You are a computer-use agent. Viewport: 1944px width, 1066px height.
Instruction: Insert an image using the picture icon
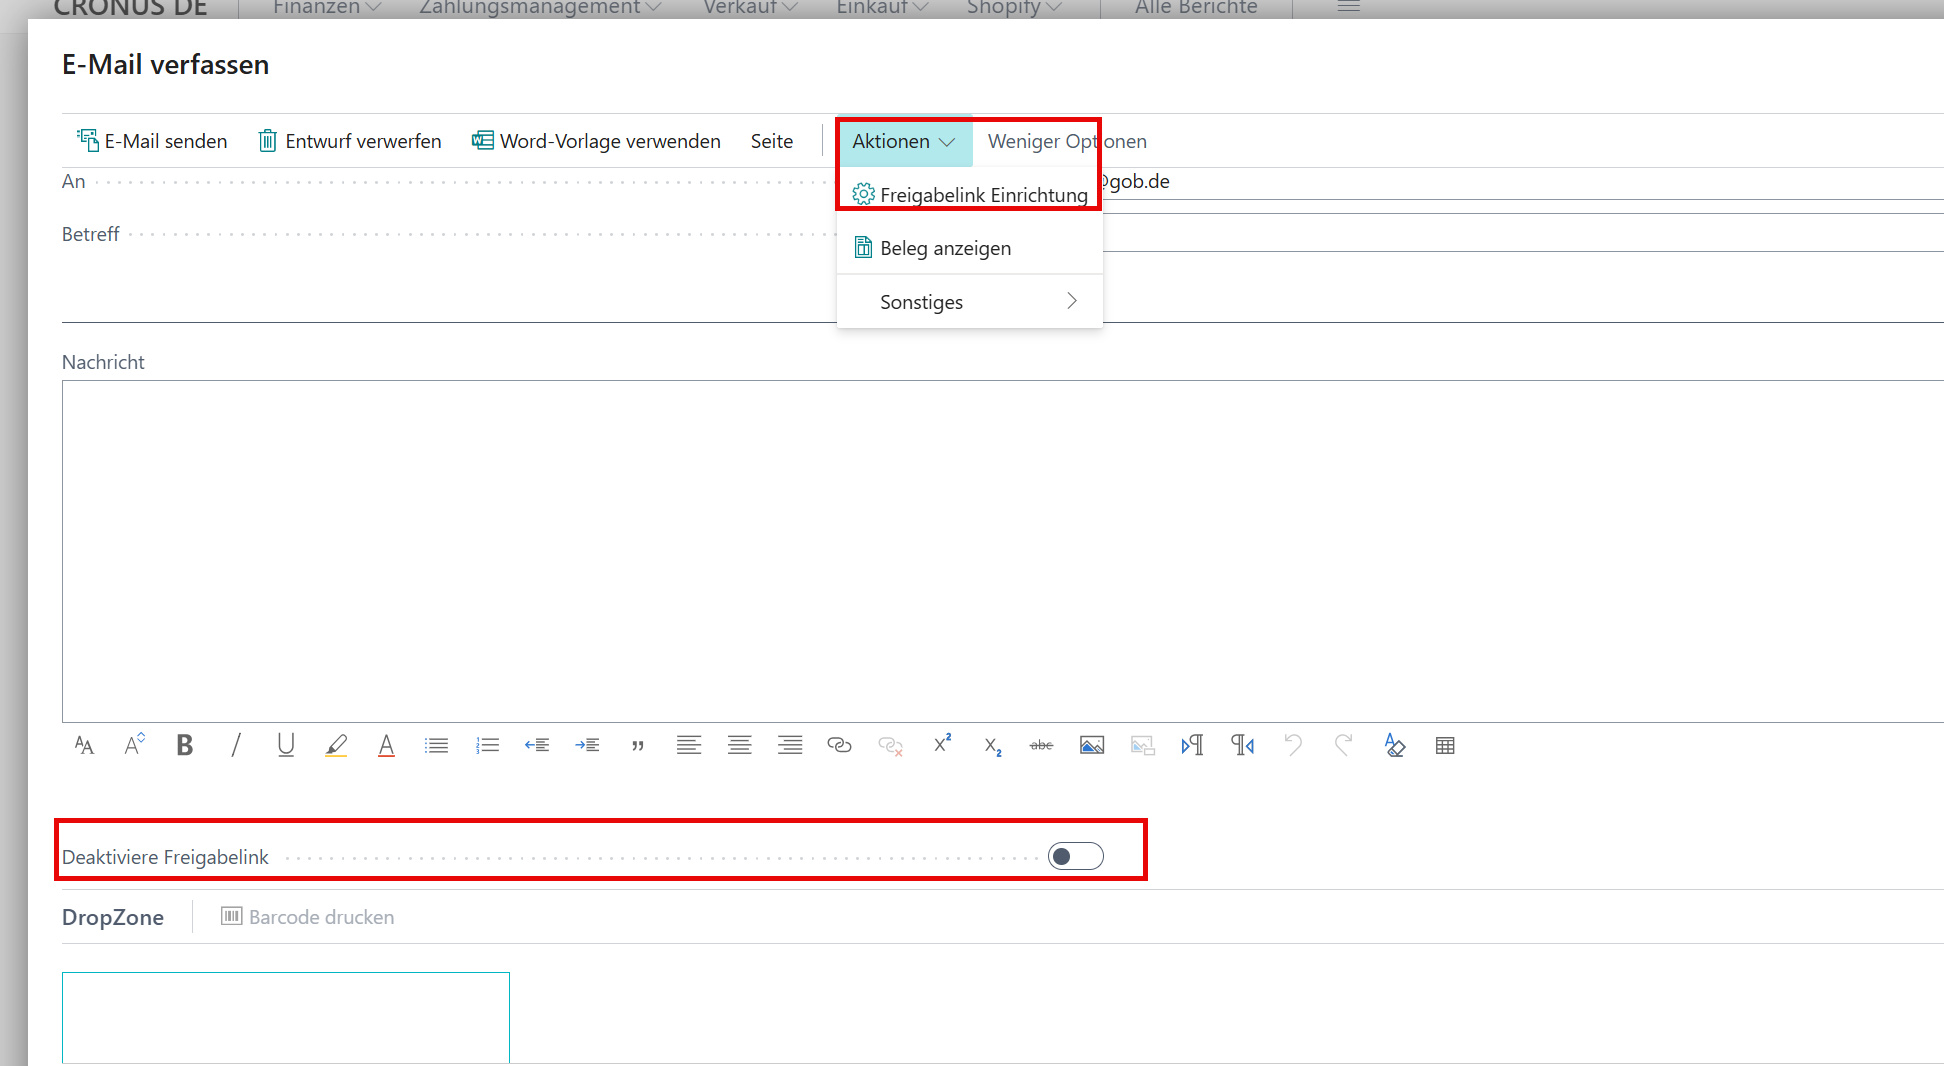click(x=1092, y=745)
